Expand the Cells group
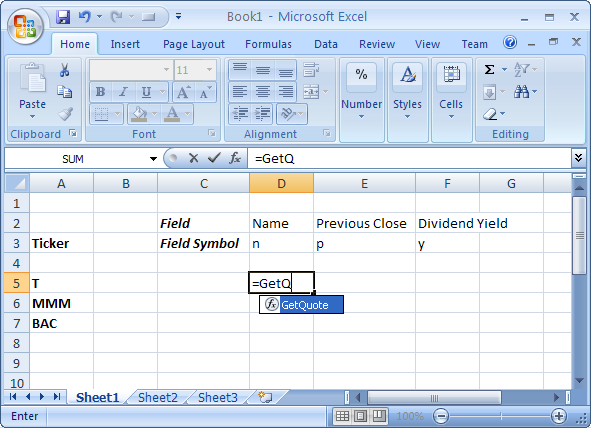The image size is (591, 428). click(451, 100)
